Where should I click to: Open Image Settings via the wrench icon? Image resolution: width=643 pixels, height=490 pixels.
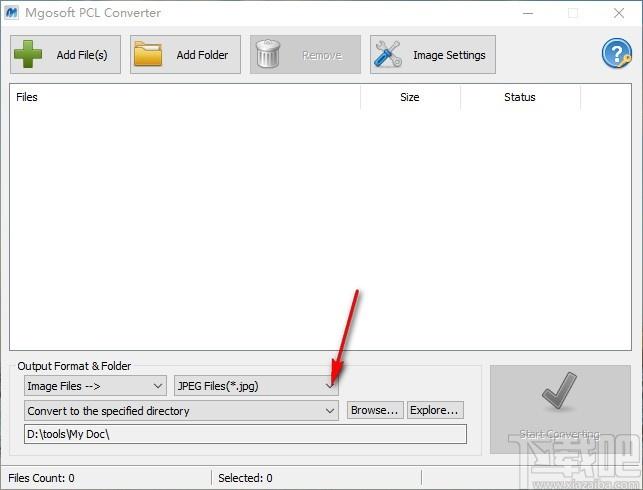click(x=388, y=54)
